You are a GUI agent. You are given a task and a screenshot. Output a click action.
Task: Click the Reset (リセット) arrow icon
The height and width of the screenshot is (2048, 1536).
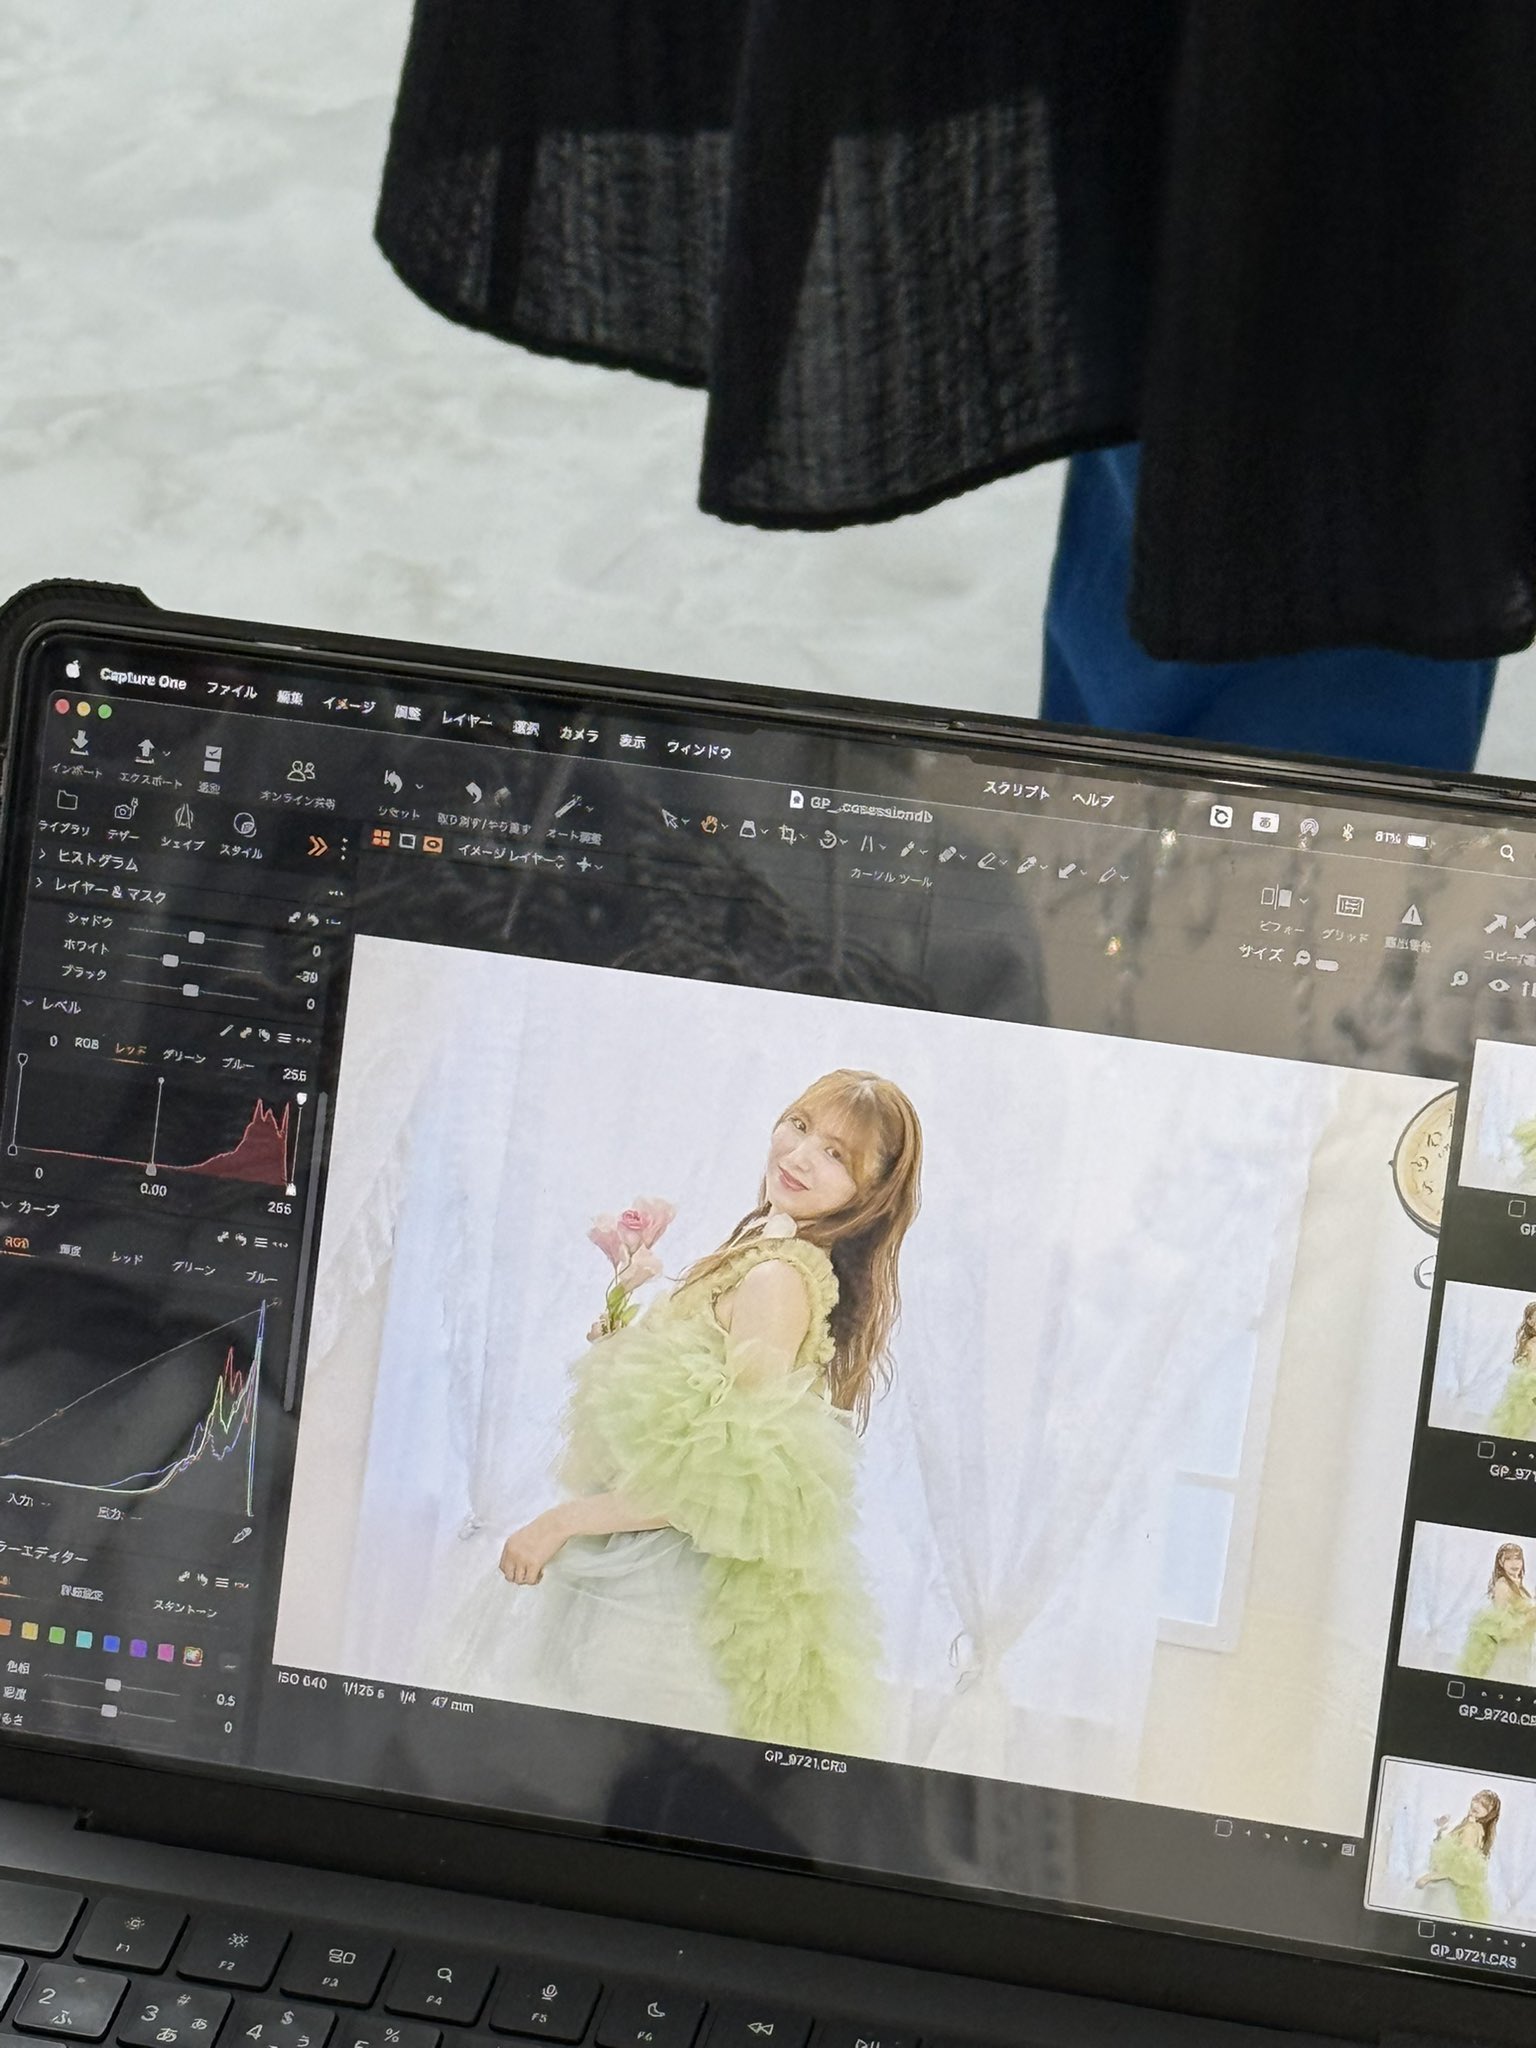coord(393,782)
